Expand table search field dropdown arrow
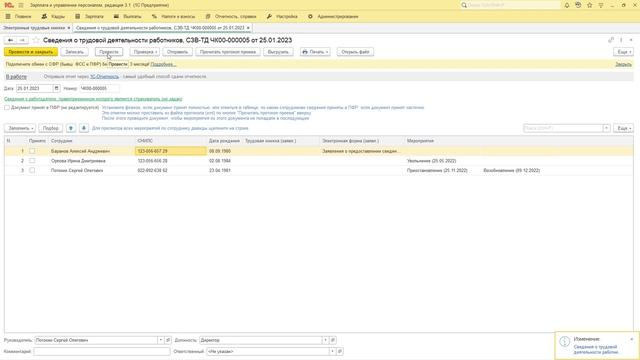The height and width of the screenshot is (360, 640). tap(607, 128)
